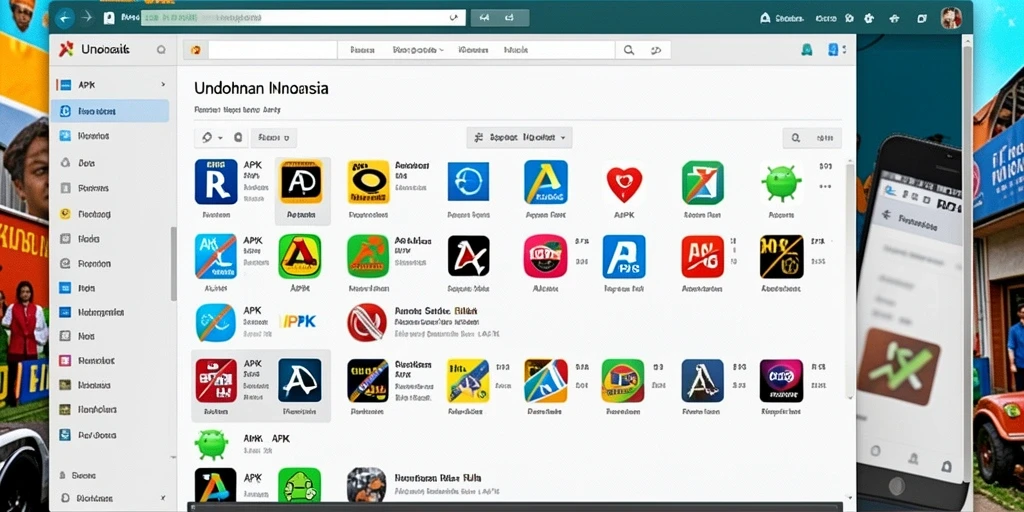Open the red heart app icon

point(624,183)
